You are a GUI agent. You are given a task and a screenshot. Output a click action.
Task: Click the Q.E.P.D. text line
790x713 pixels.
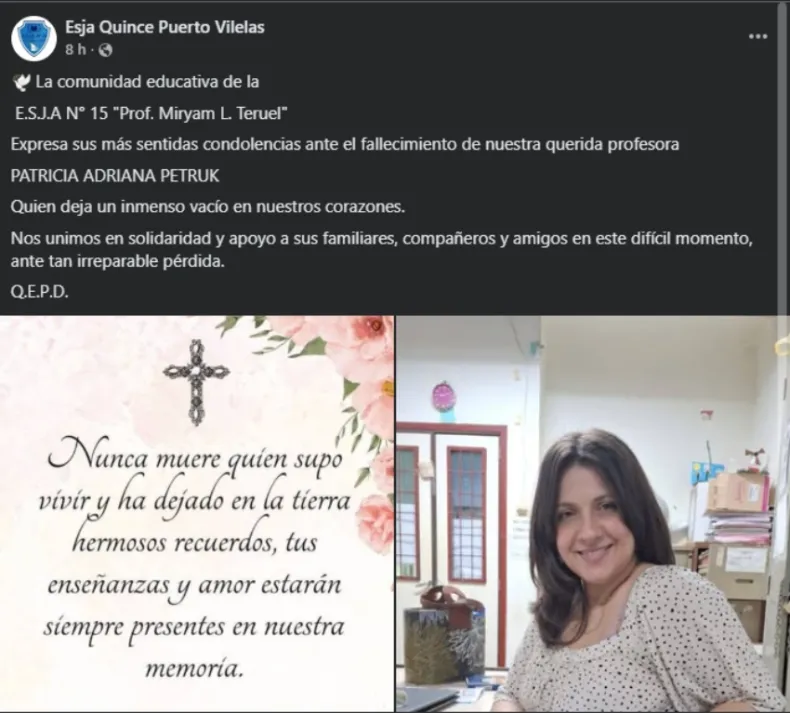tap(39, 292)
